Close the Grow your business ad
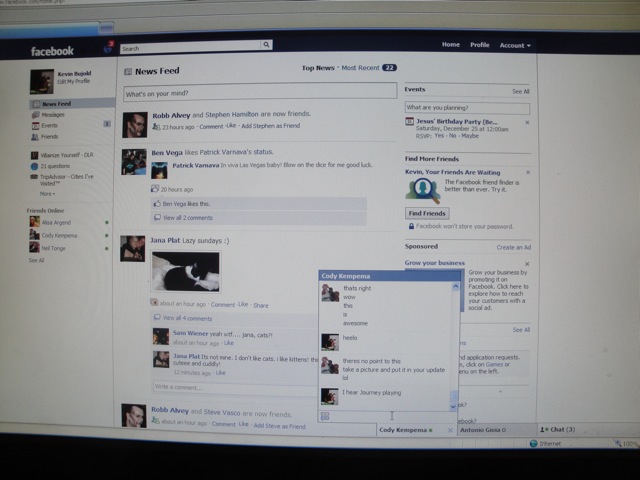640x480 pixels. (x=527, y=264)
